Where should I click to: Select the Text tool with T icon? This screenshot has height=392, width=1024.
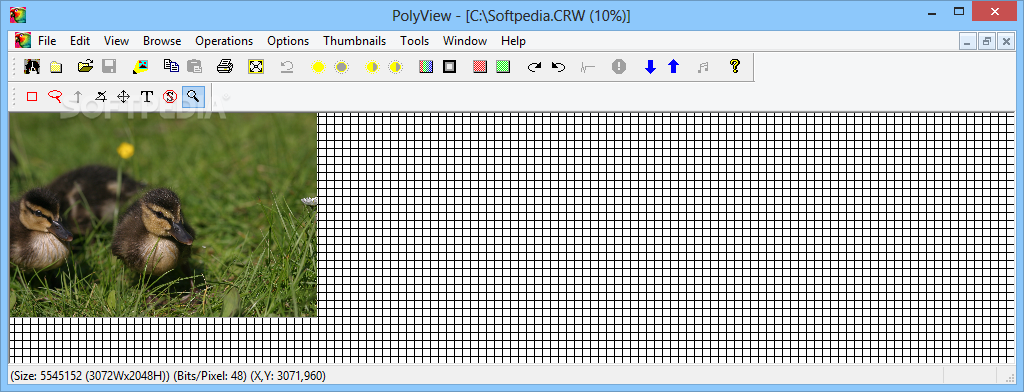point(147,97)
